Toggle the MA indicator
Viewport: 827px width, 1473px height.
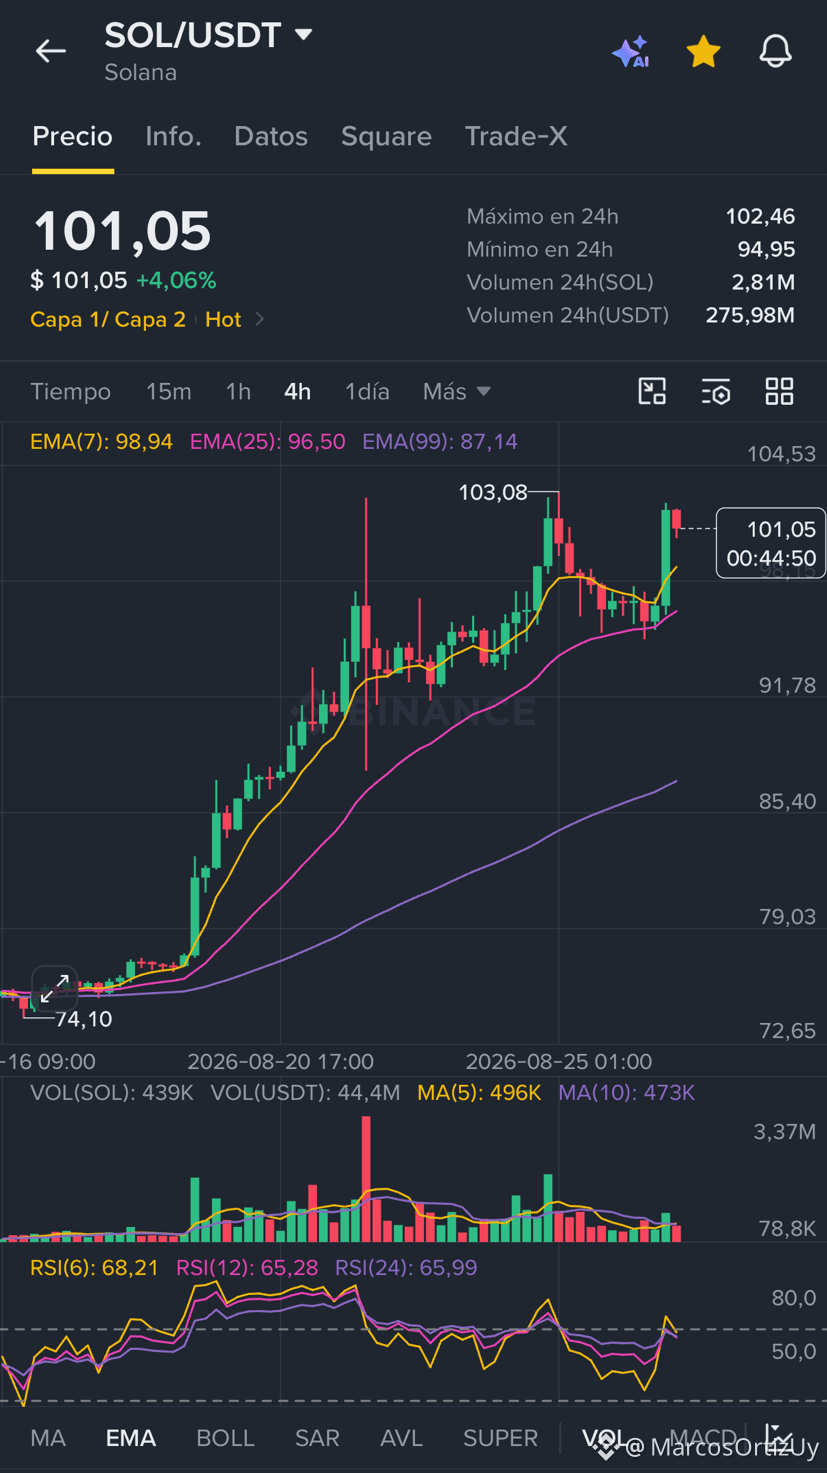pyautogui.click(x=48, y=1438)
